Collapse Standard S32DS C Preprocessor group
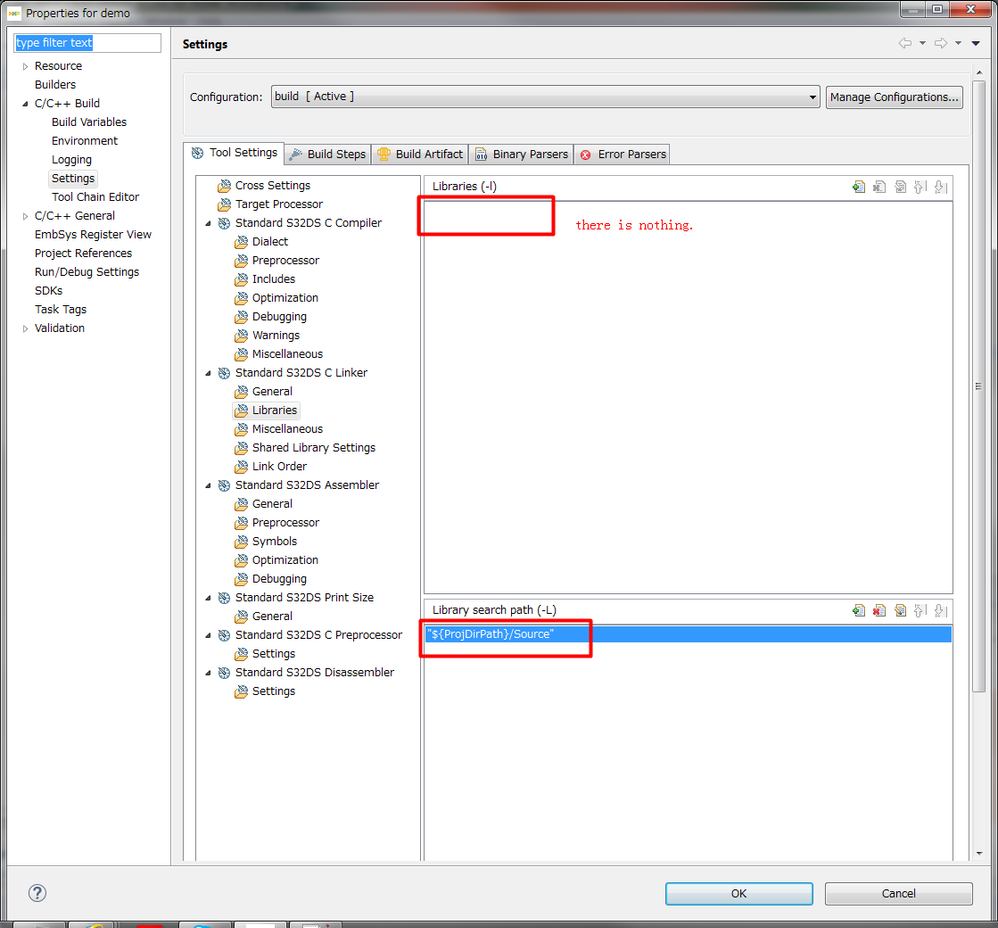The image size is (998, 928). coord(208,635)
